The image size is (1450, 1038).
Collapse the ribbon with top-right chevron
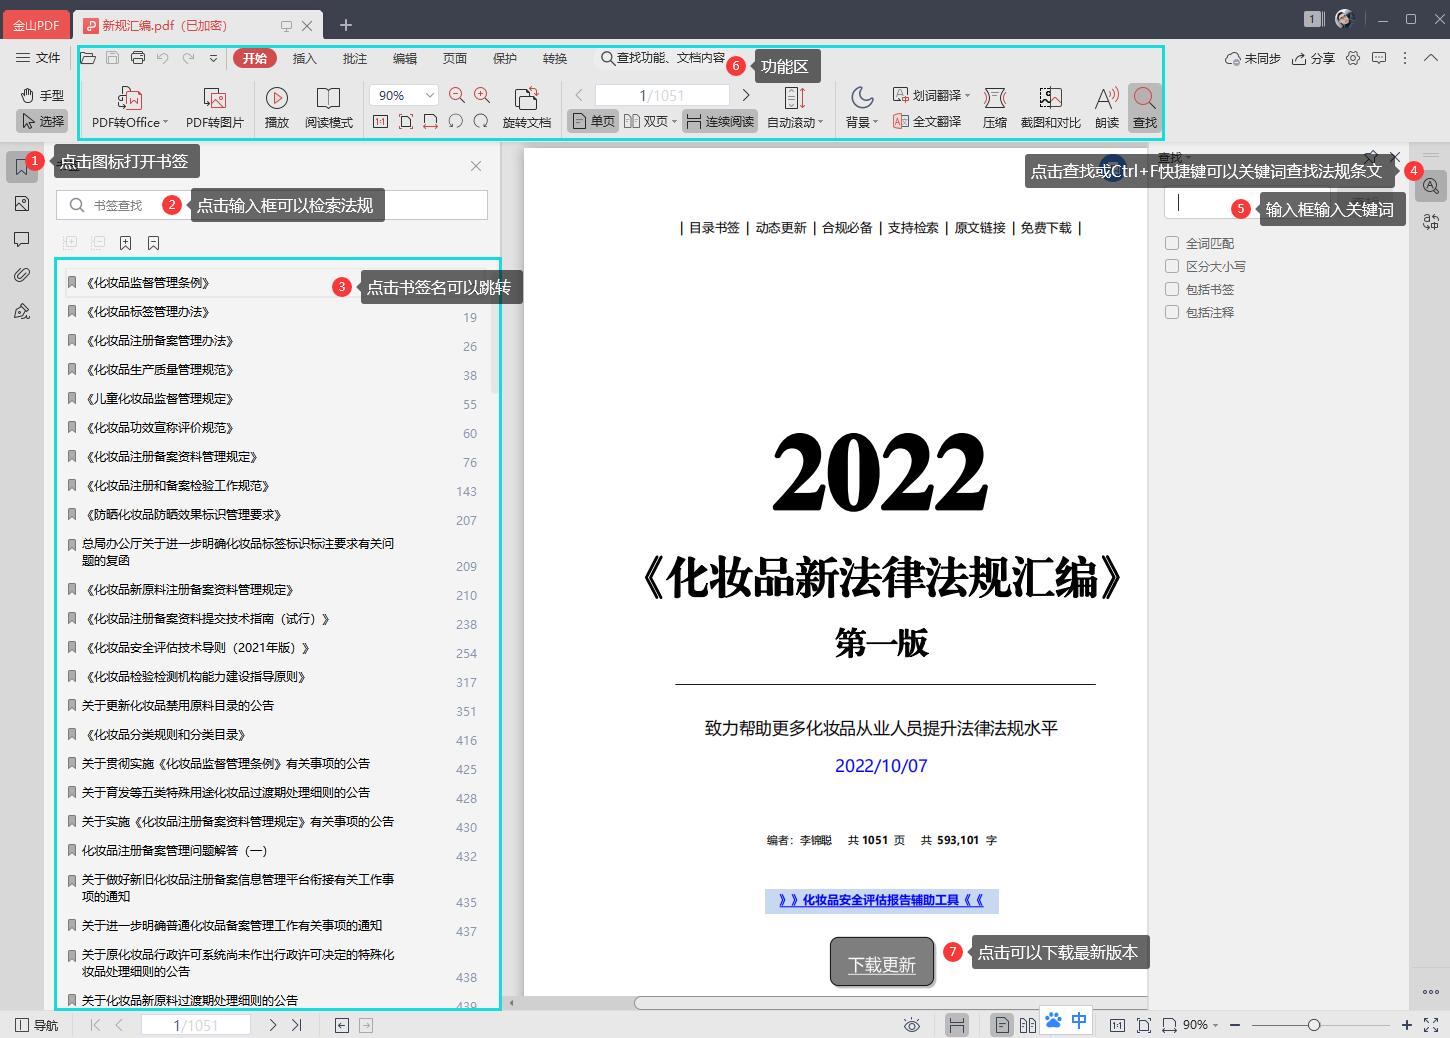(x=1431, y=58)
